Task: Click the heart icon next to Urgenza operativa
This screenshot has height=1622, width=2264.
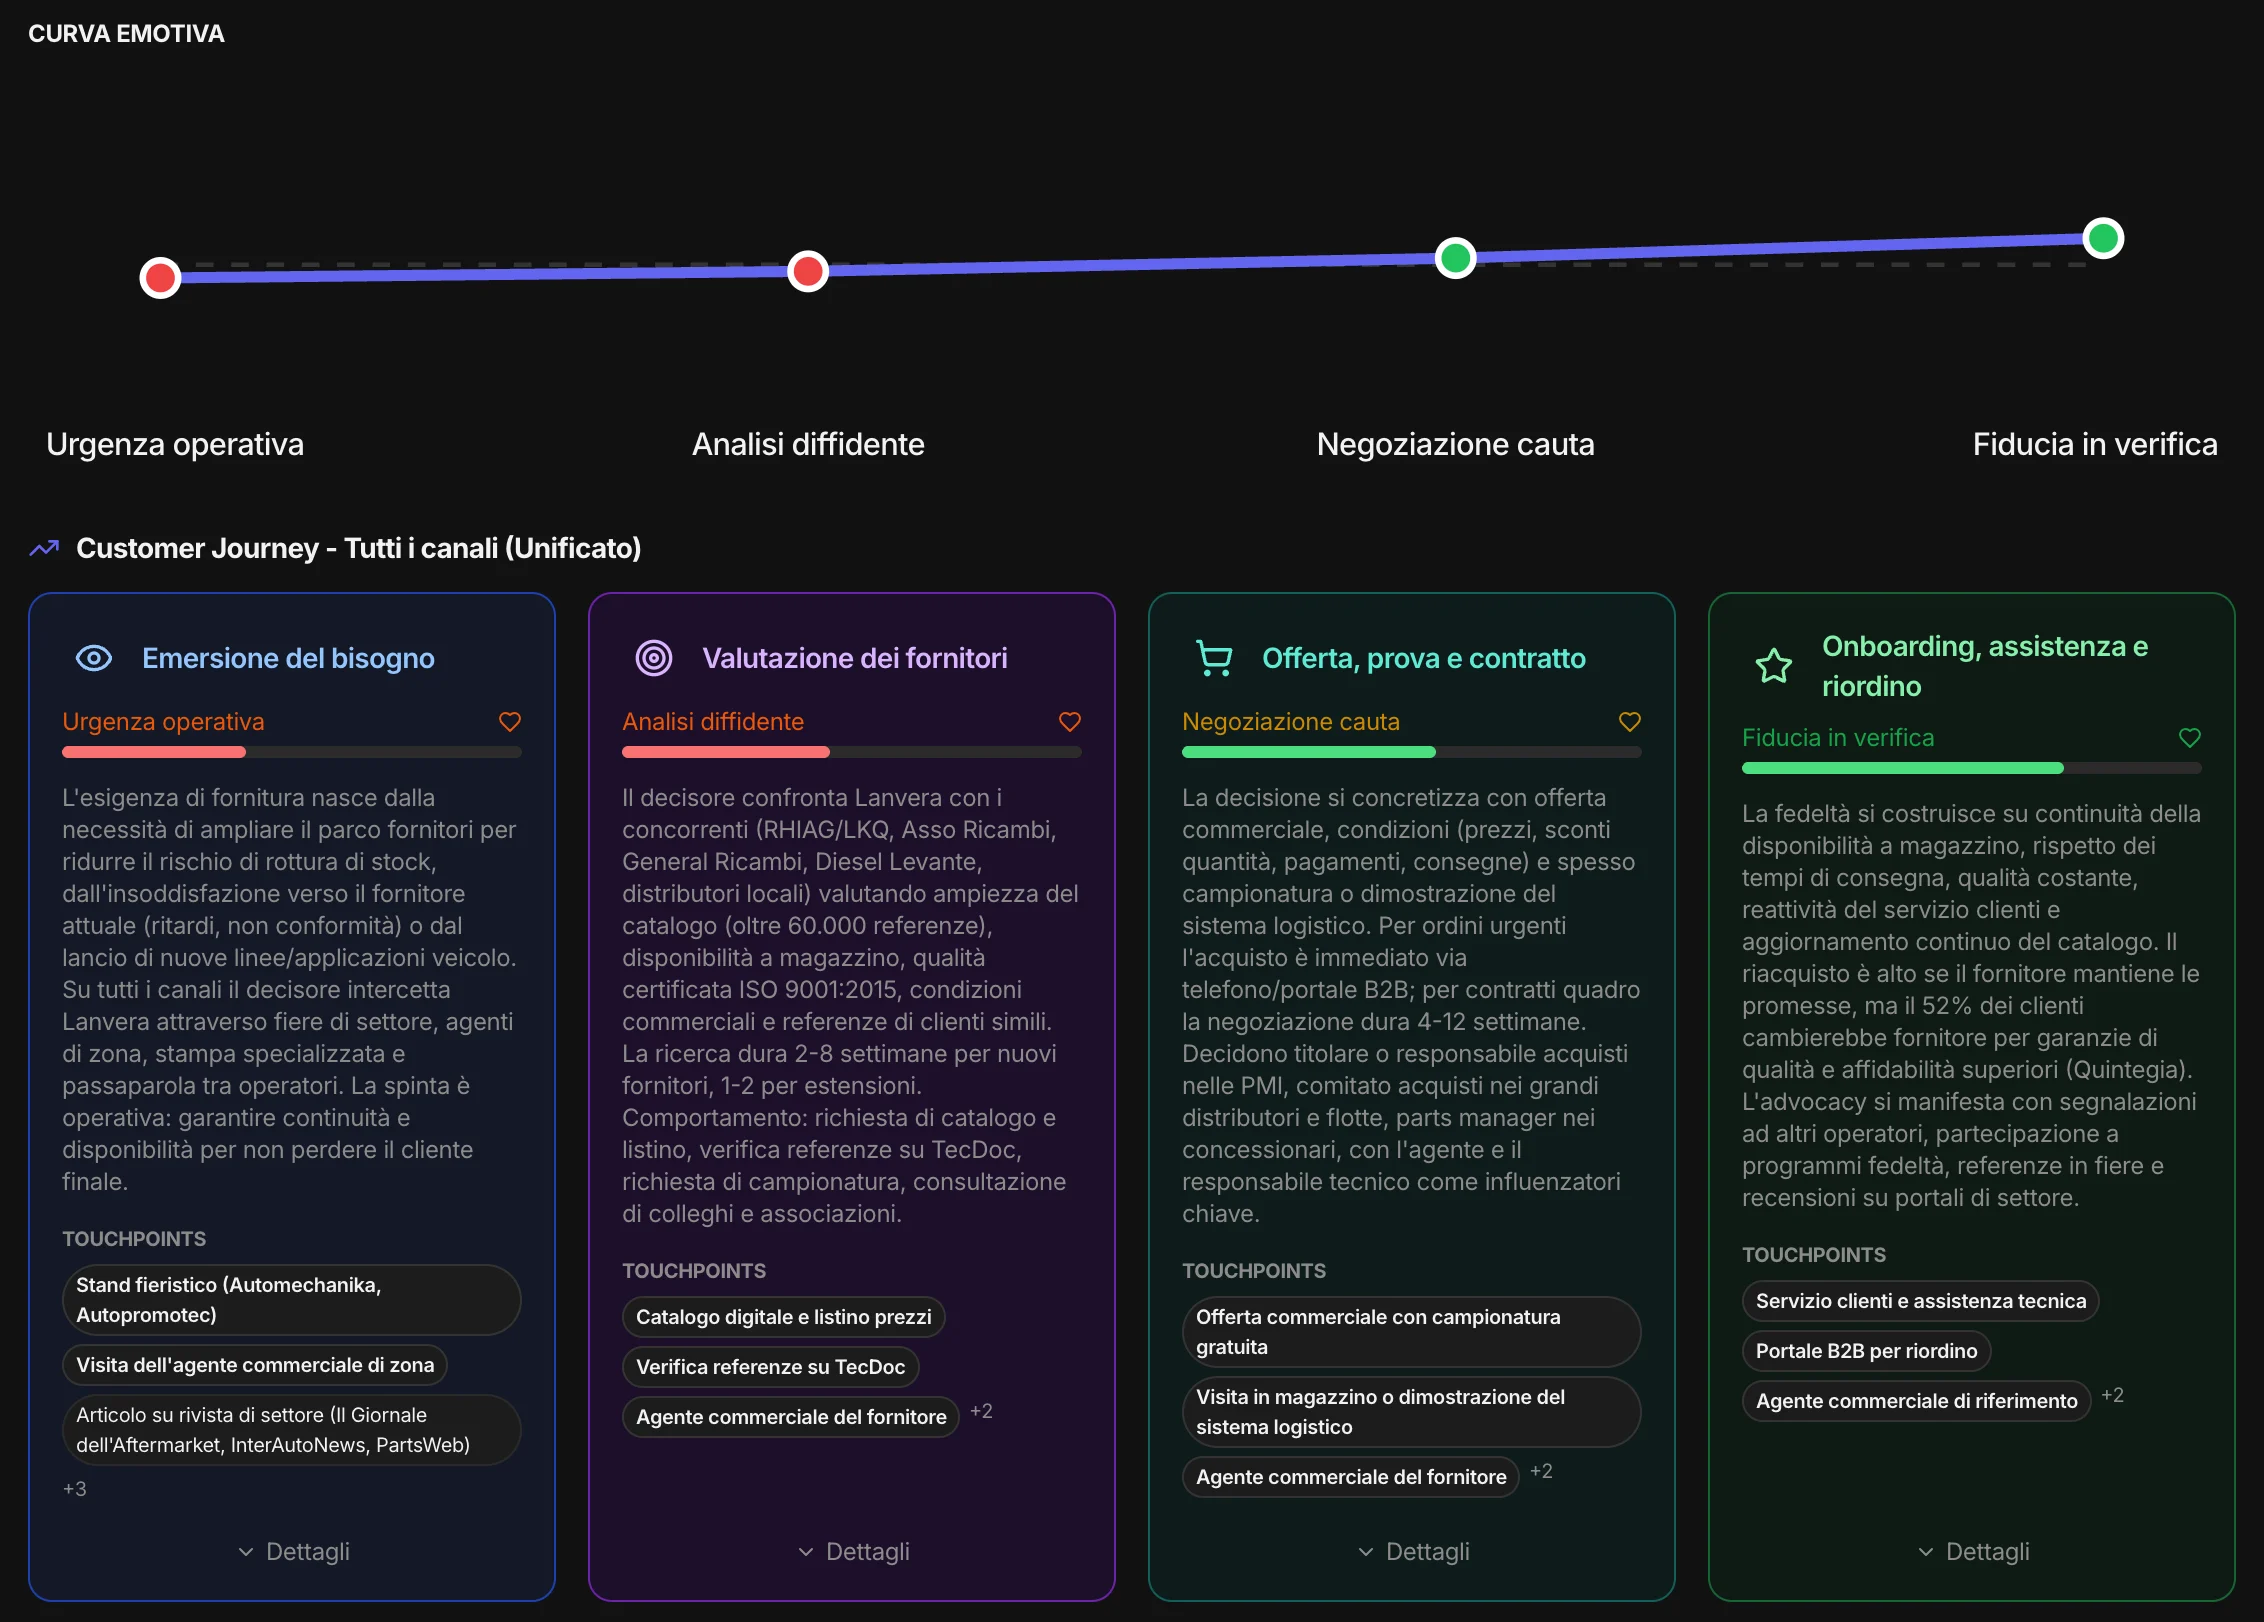Action: (x=510, y=722)
